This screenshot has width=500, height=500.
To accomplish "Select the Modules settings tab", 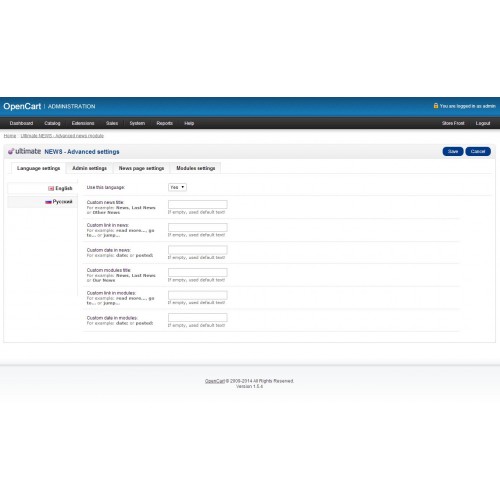I will (x=196, y=168).
